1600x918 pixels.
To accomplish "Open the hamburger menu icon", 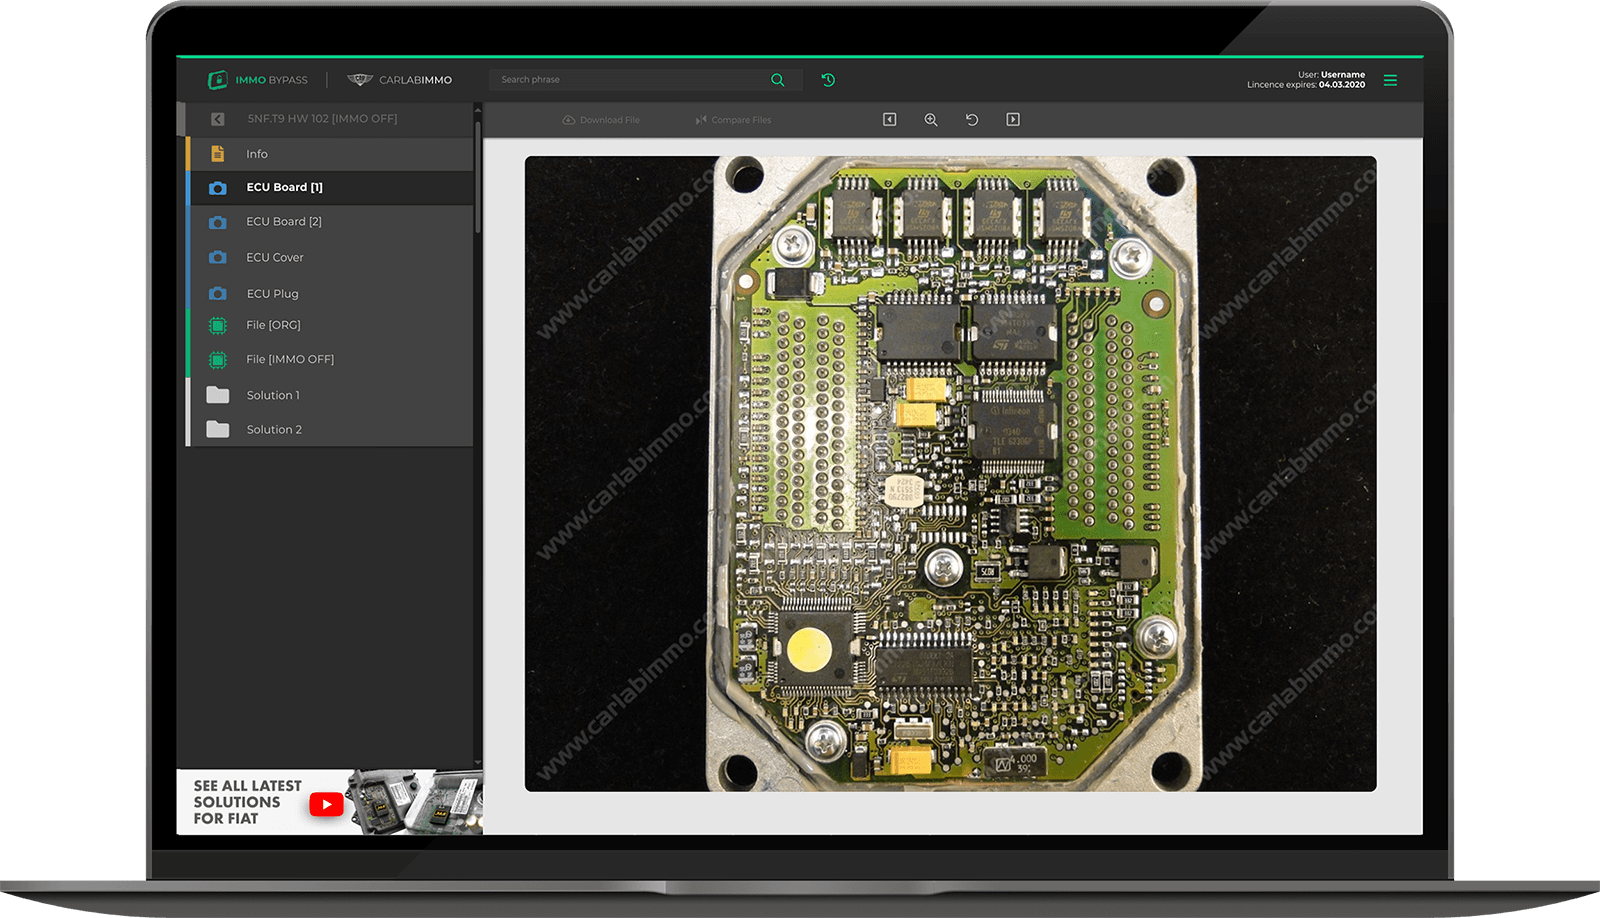I will click(x=1390, y=80).
